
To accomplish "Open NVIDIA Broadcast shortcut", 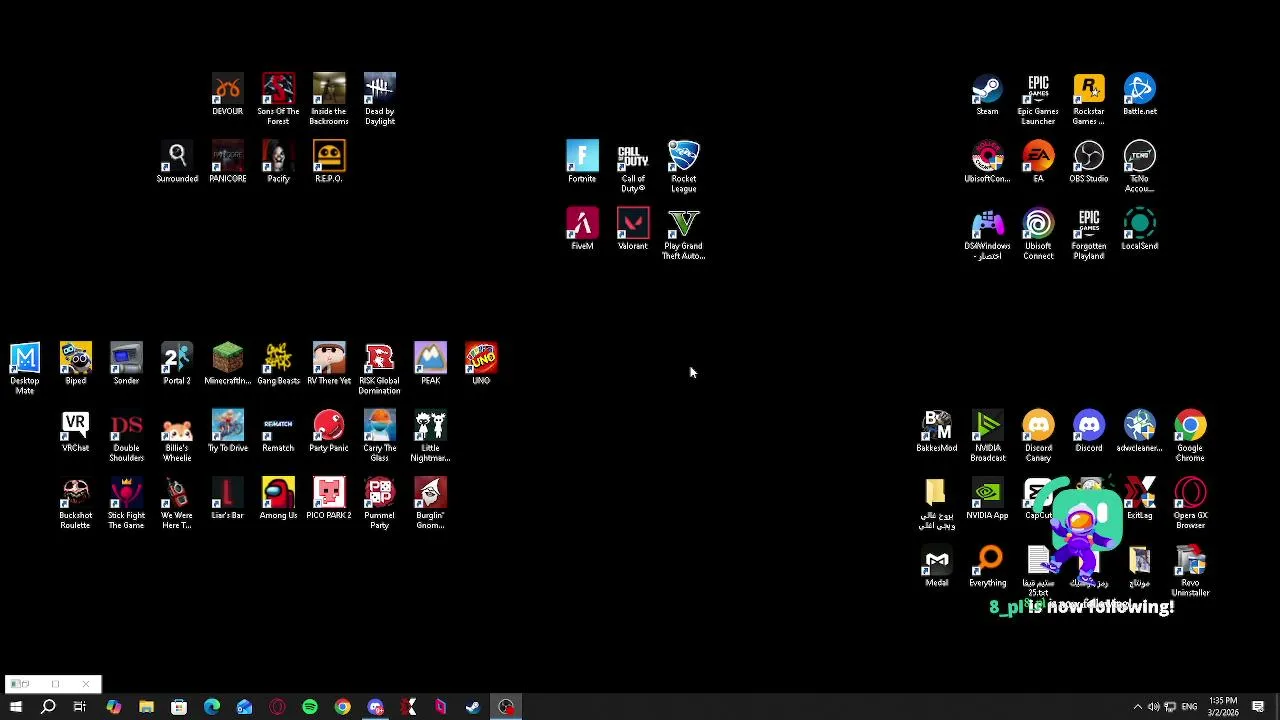I will coord(987,436).
